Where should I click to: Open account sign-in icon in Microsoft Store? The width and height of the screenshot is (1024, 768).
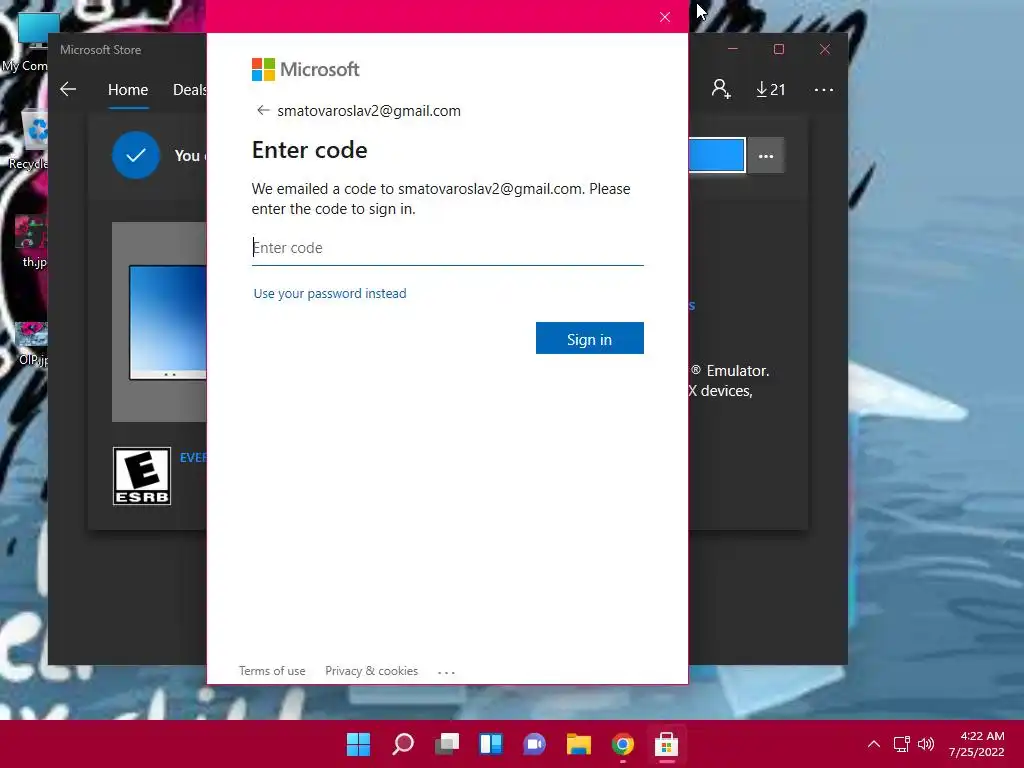(x=721, y=89)
